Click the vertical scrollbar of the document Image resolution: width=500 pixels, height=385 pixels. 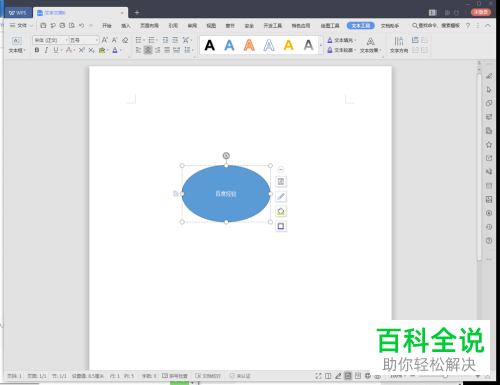pyautogui.click(x=479, y=167)
